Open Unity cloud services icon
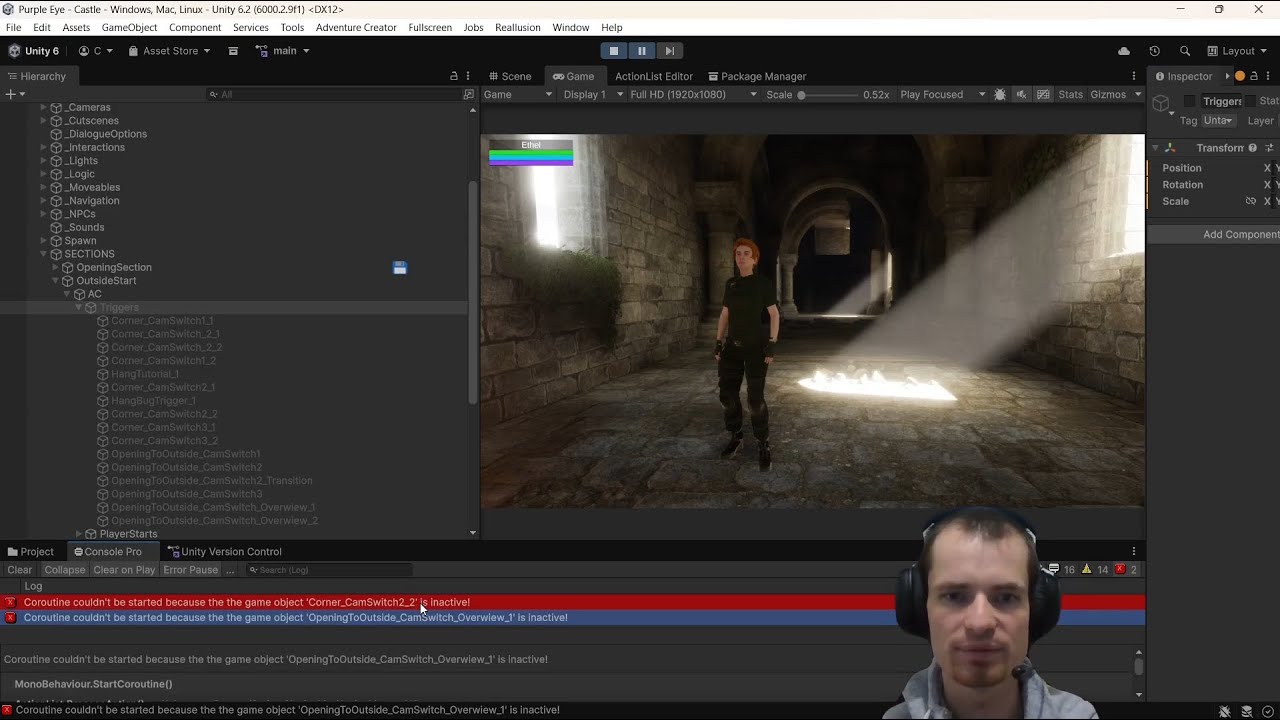 click(x=1124, y=51)
